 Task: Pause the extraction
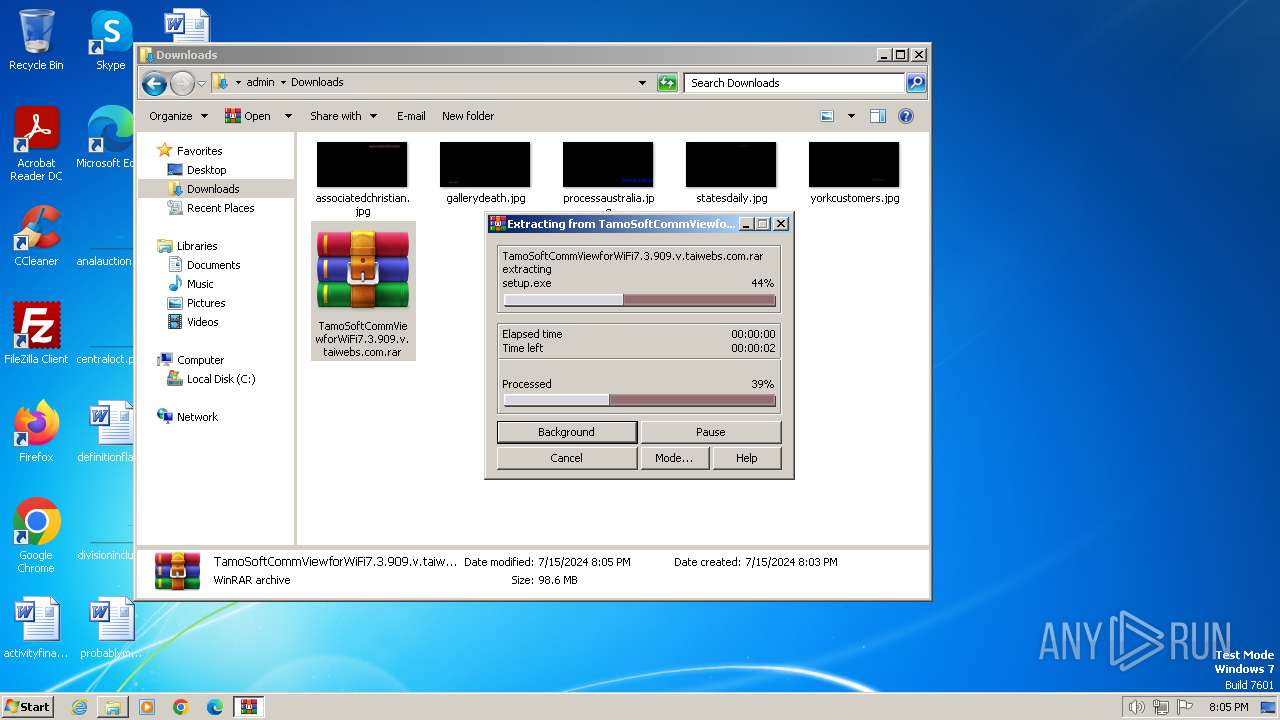click(710, 432)
